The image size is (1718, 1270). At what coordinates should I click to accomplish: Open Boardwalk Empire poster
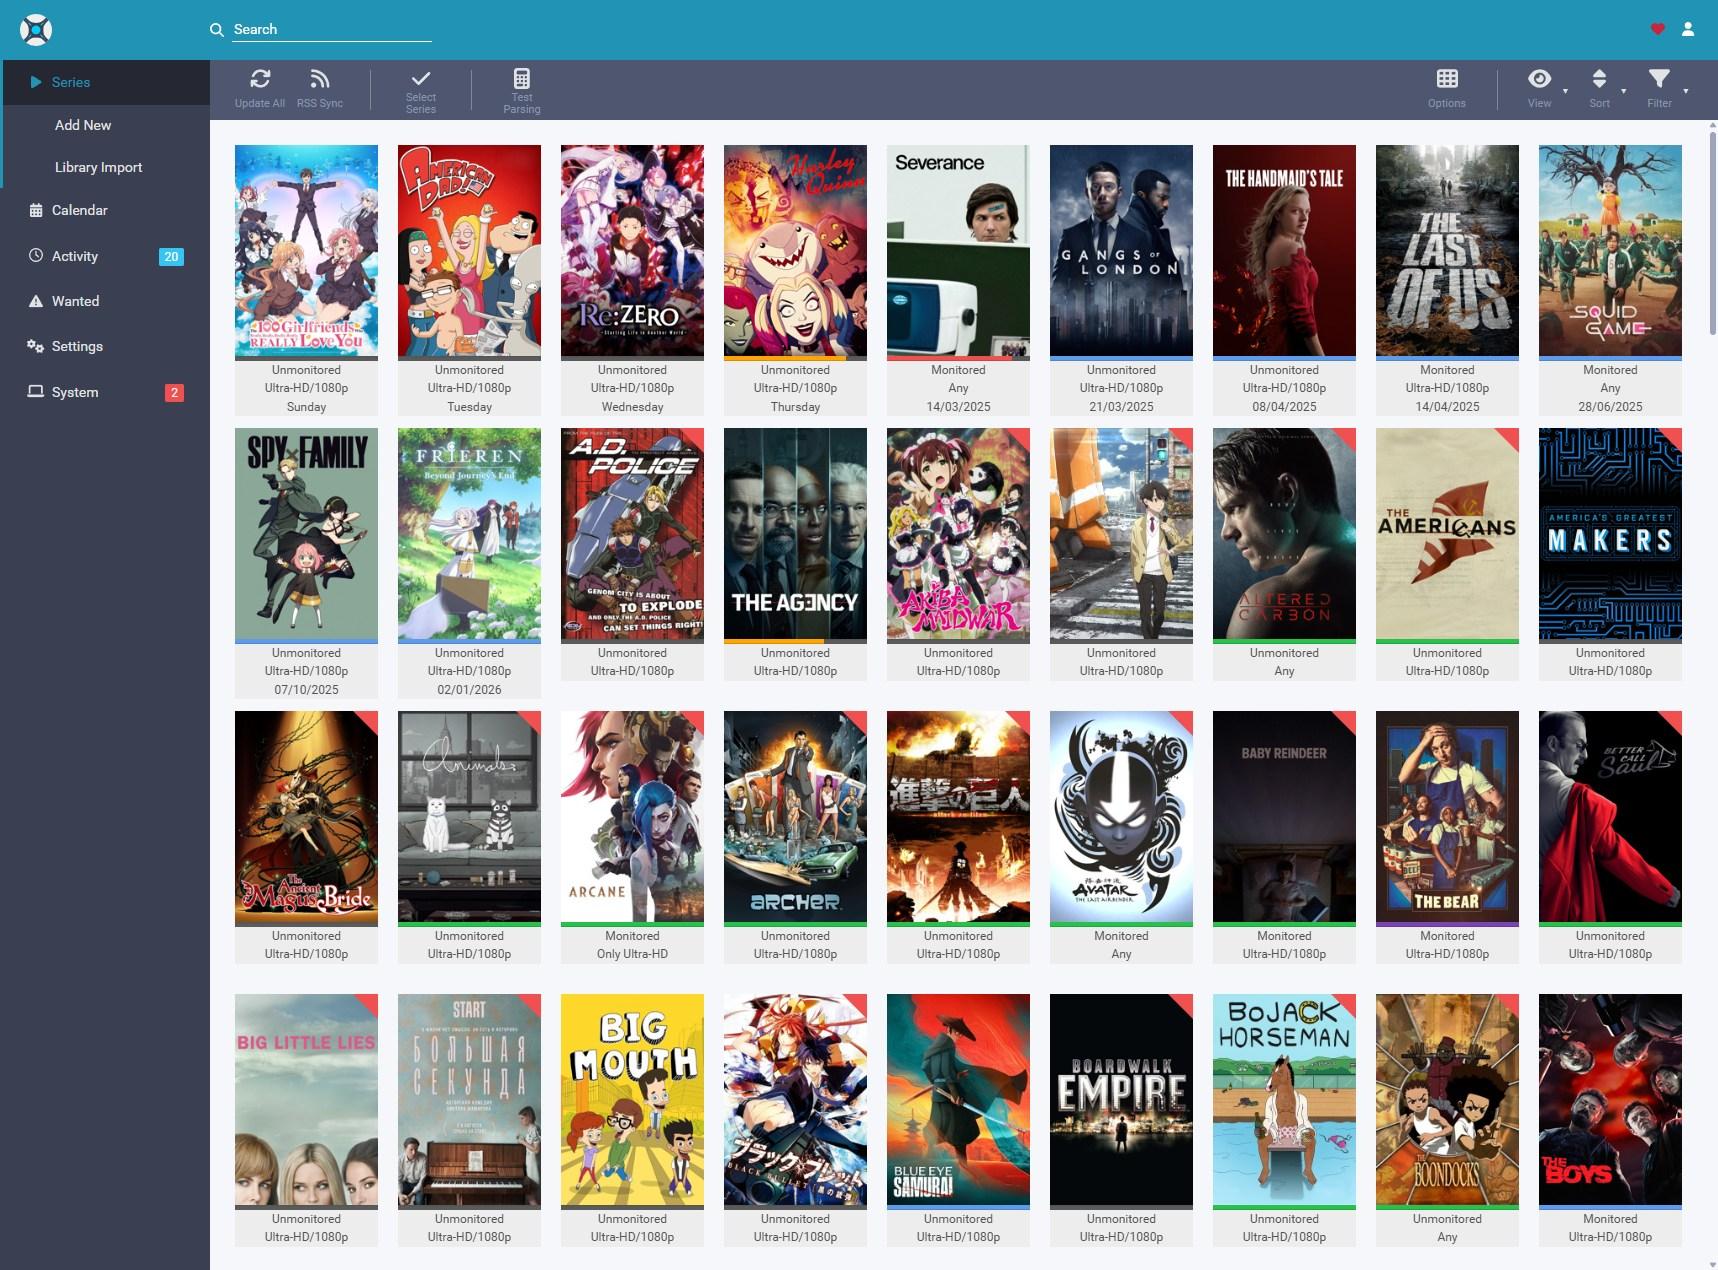tap(1121, 1099)
